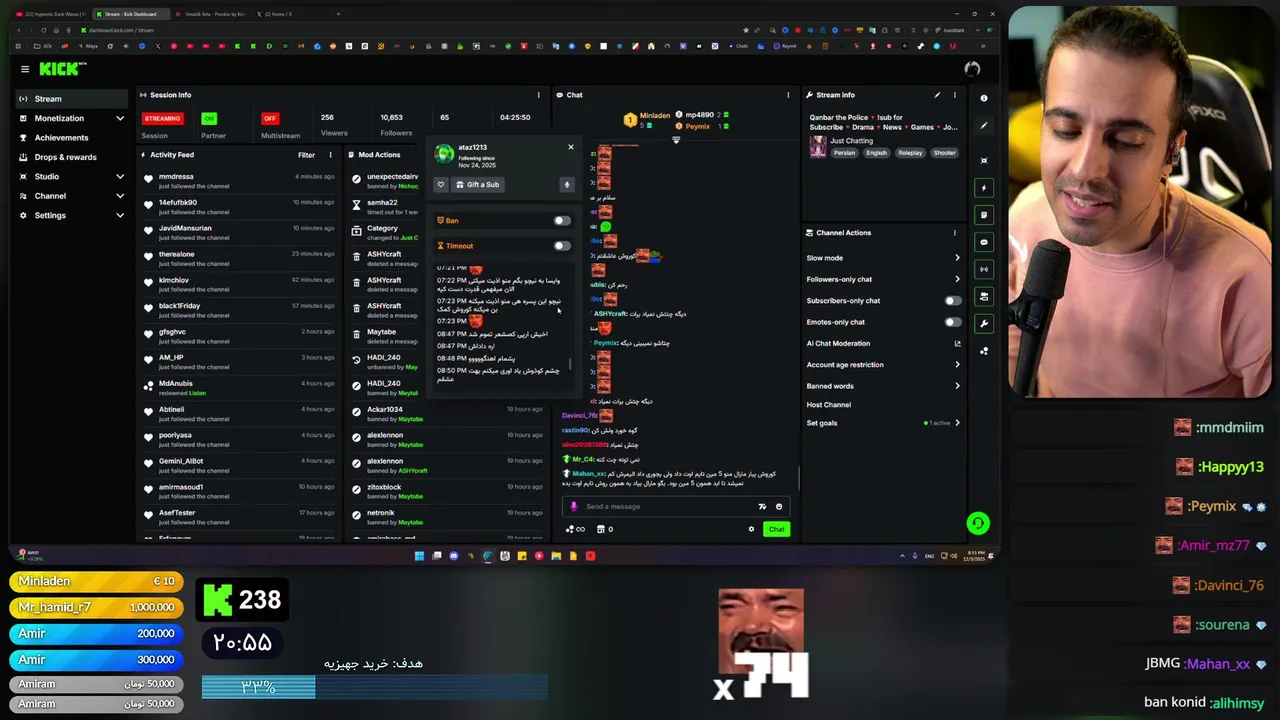The height and width of the screenshot is (720, 1280).
Task: Click the green Chat send button
Action: (776, 529)
